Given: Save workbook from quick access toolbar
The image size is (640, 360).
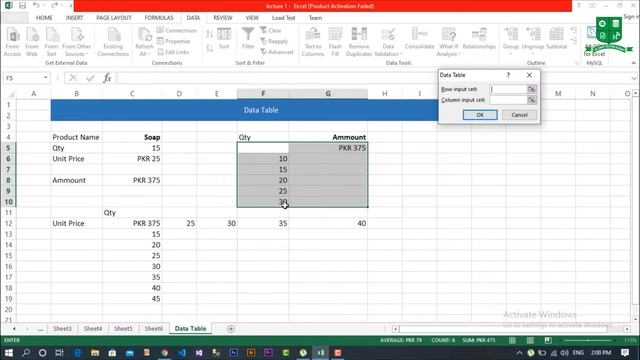Looking at the screenshot, I should tap(22, 6).
